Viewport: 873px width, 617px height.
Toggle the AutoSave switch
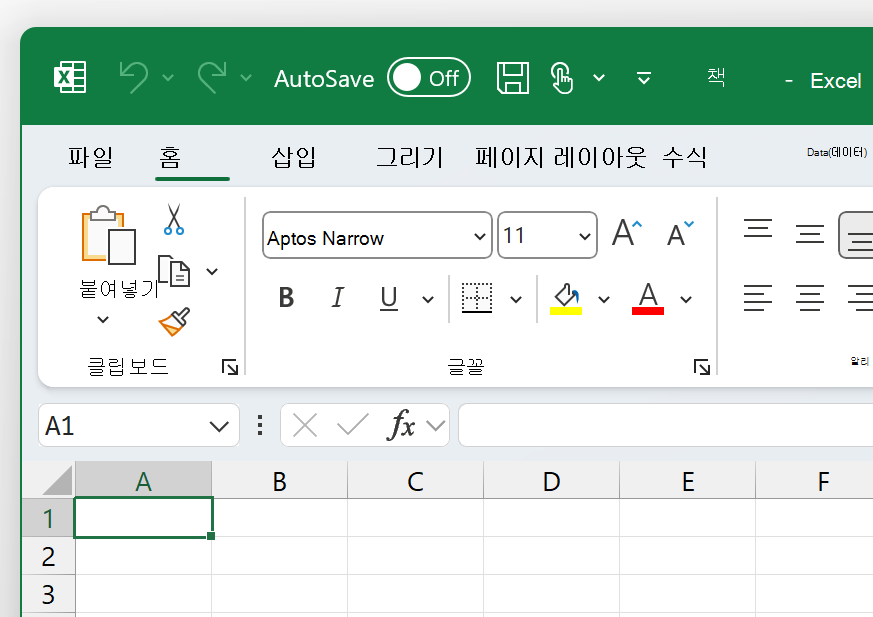coord(429,77)
